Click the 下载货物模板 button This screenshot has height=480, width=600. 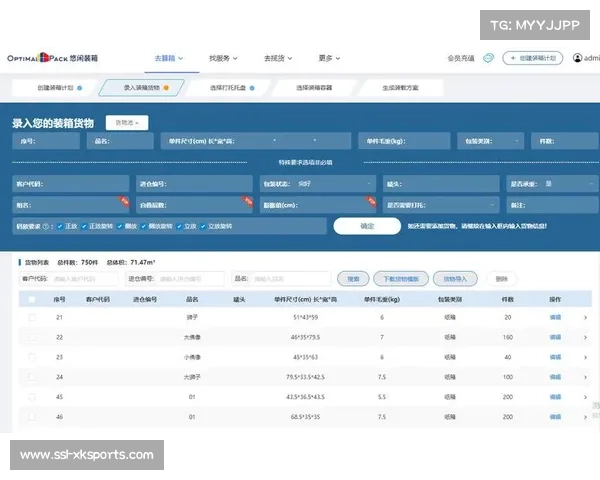[x=404, y=279]
